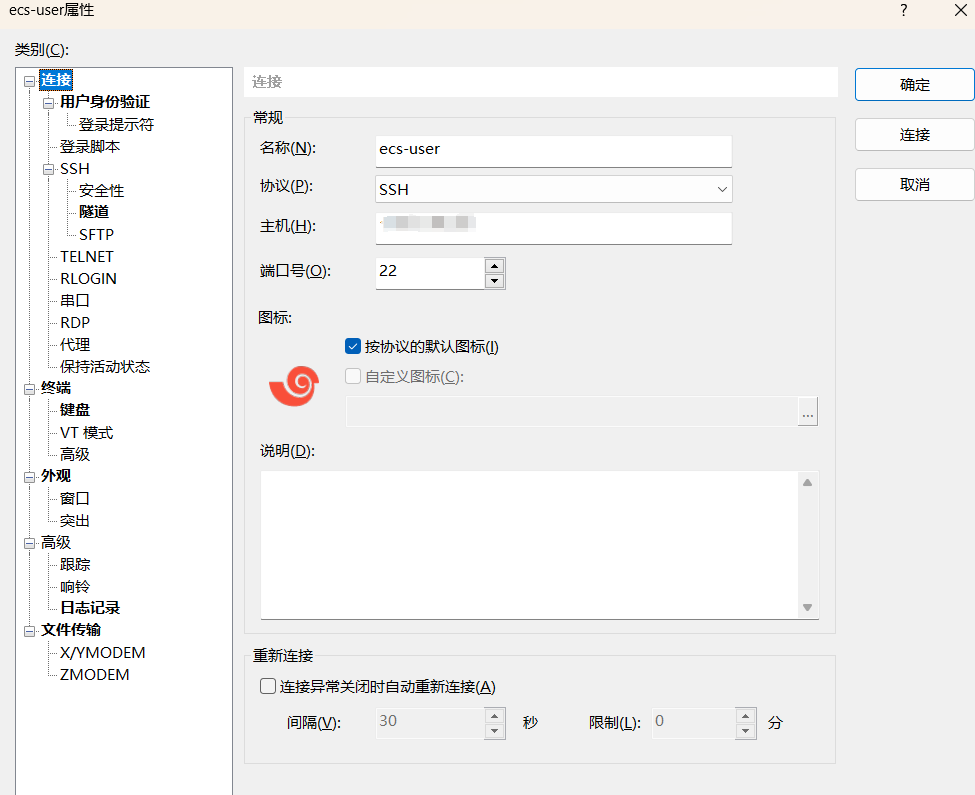Open the 安全性 settings page
This screenshot has height=795, width=975.
[101, 191]
